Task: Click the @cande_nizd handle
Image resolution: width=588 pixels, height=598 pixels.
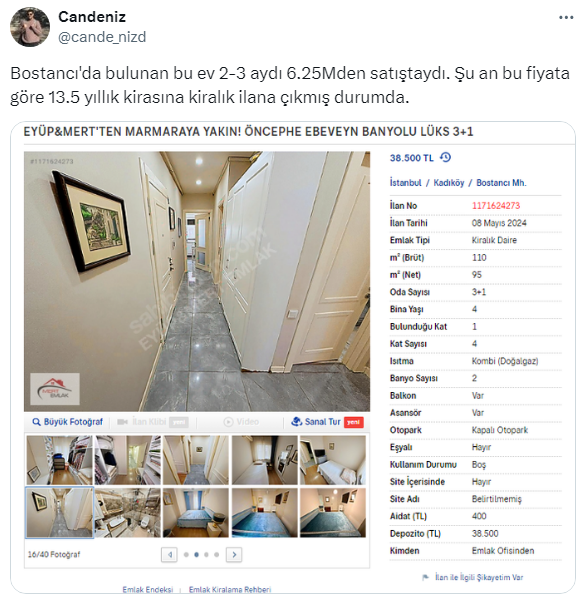Action: tap(102, 37)
